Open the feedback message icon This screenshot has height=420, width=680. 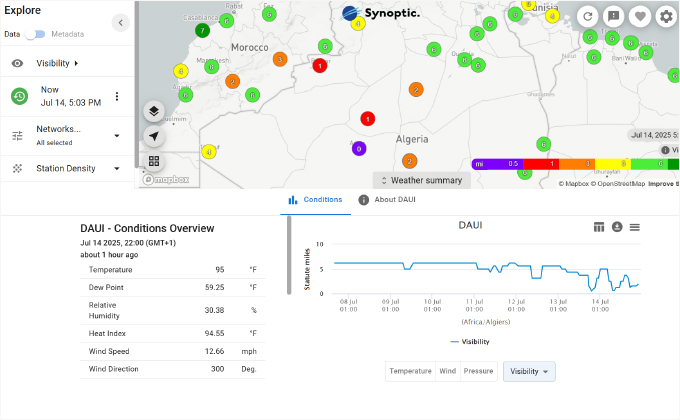614,16
